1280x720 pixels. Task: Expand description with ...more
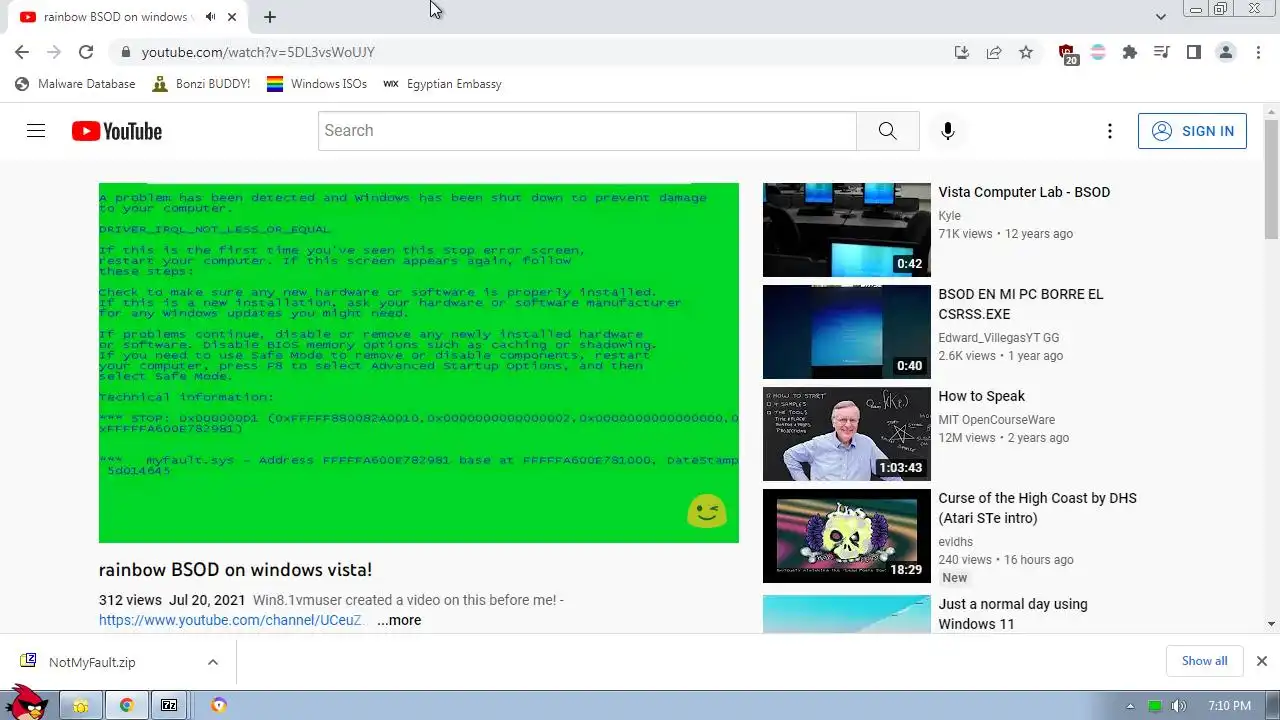399,620
